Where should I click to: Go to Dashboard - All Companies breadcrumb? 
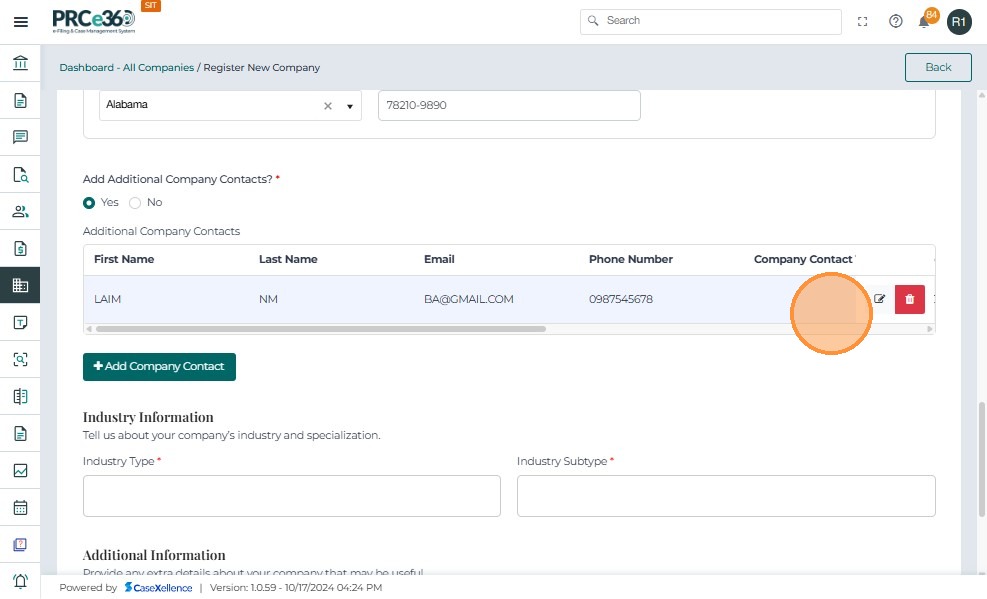(126, 67)
